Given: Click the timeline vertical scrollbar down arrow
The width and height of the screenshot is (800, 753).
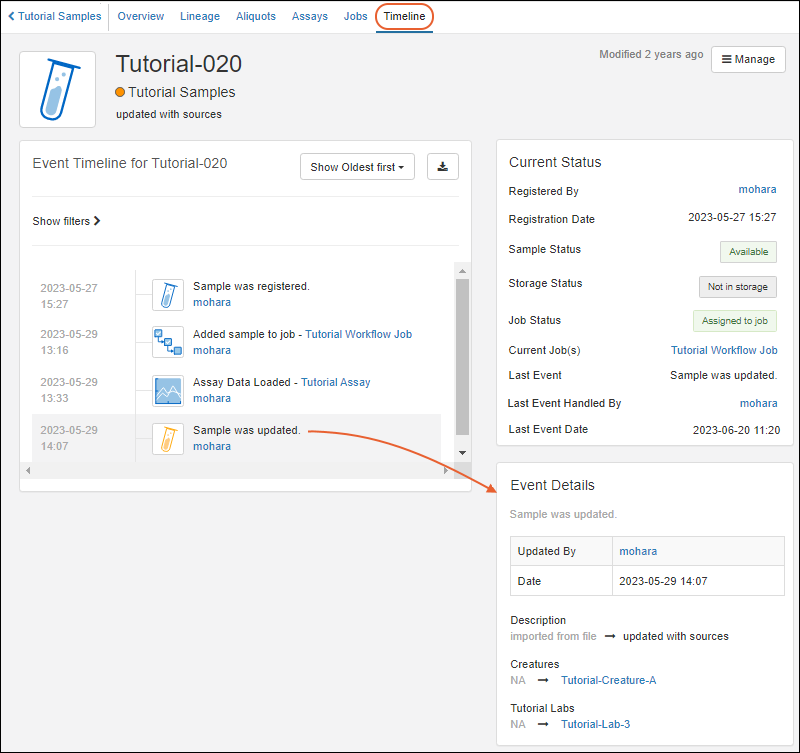Looking at the screenshot, I should click(462, 453).
